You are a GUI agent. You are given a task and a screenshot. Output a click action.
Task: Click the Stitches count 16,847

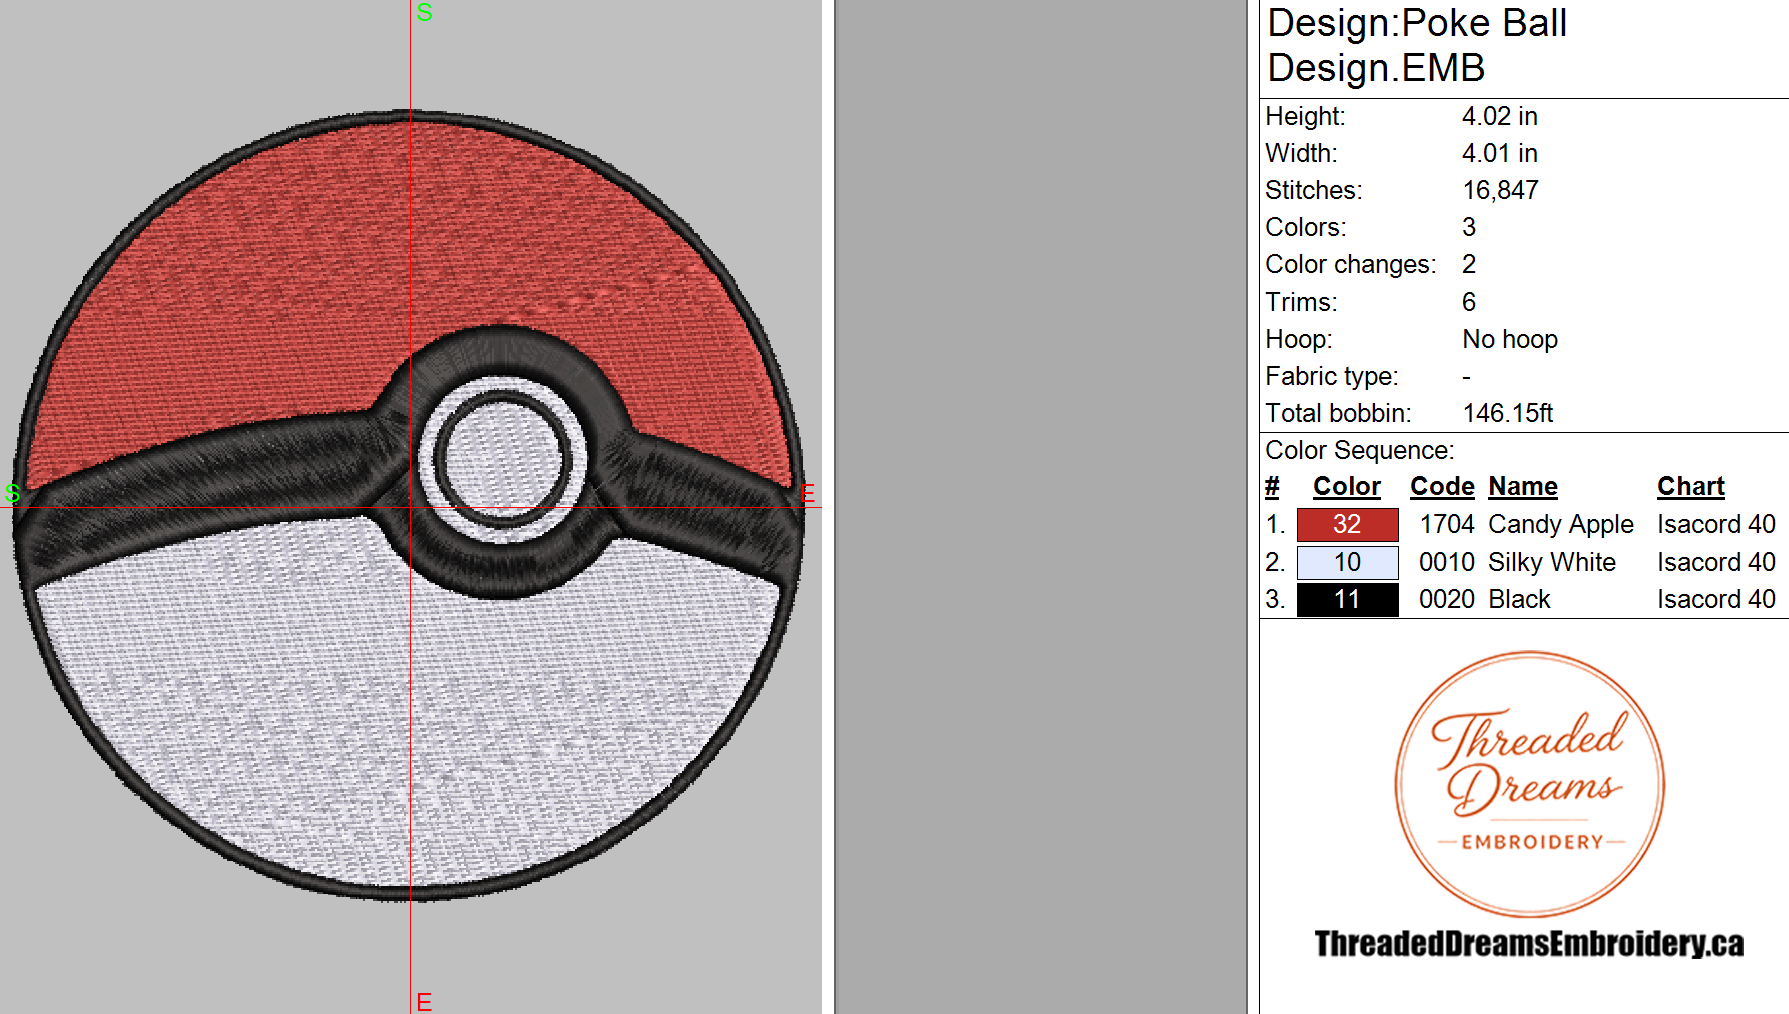(x=1501, y=190)
